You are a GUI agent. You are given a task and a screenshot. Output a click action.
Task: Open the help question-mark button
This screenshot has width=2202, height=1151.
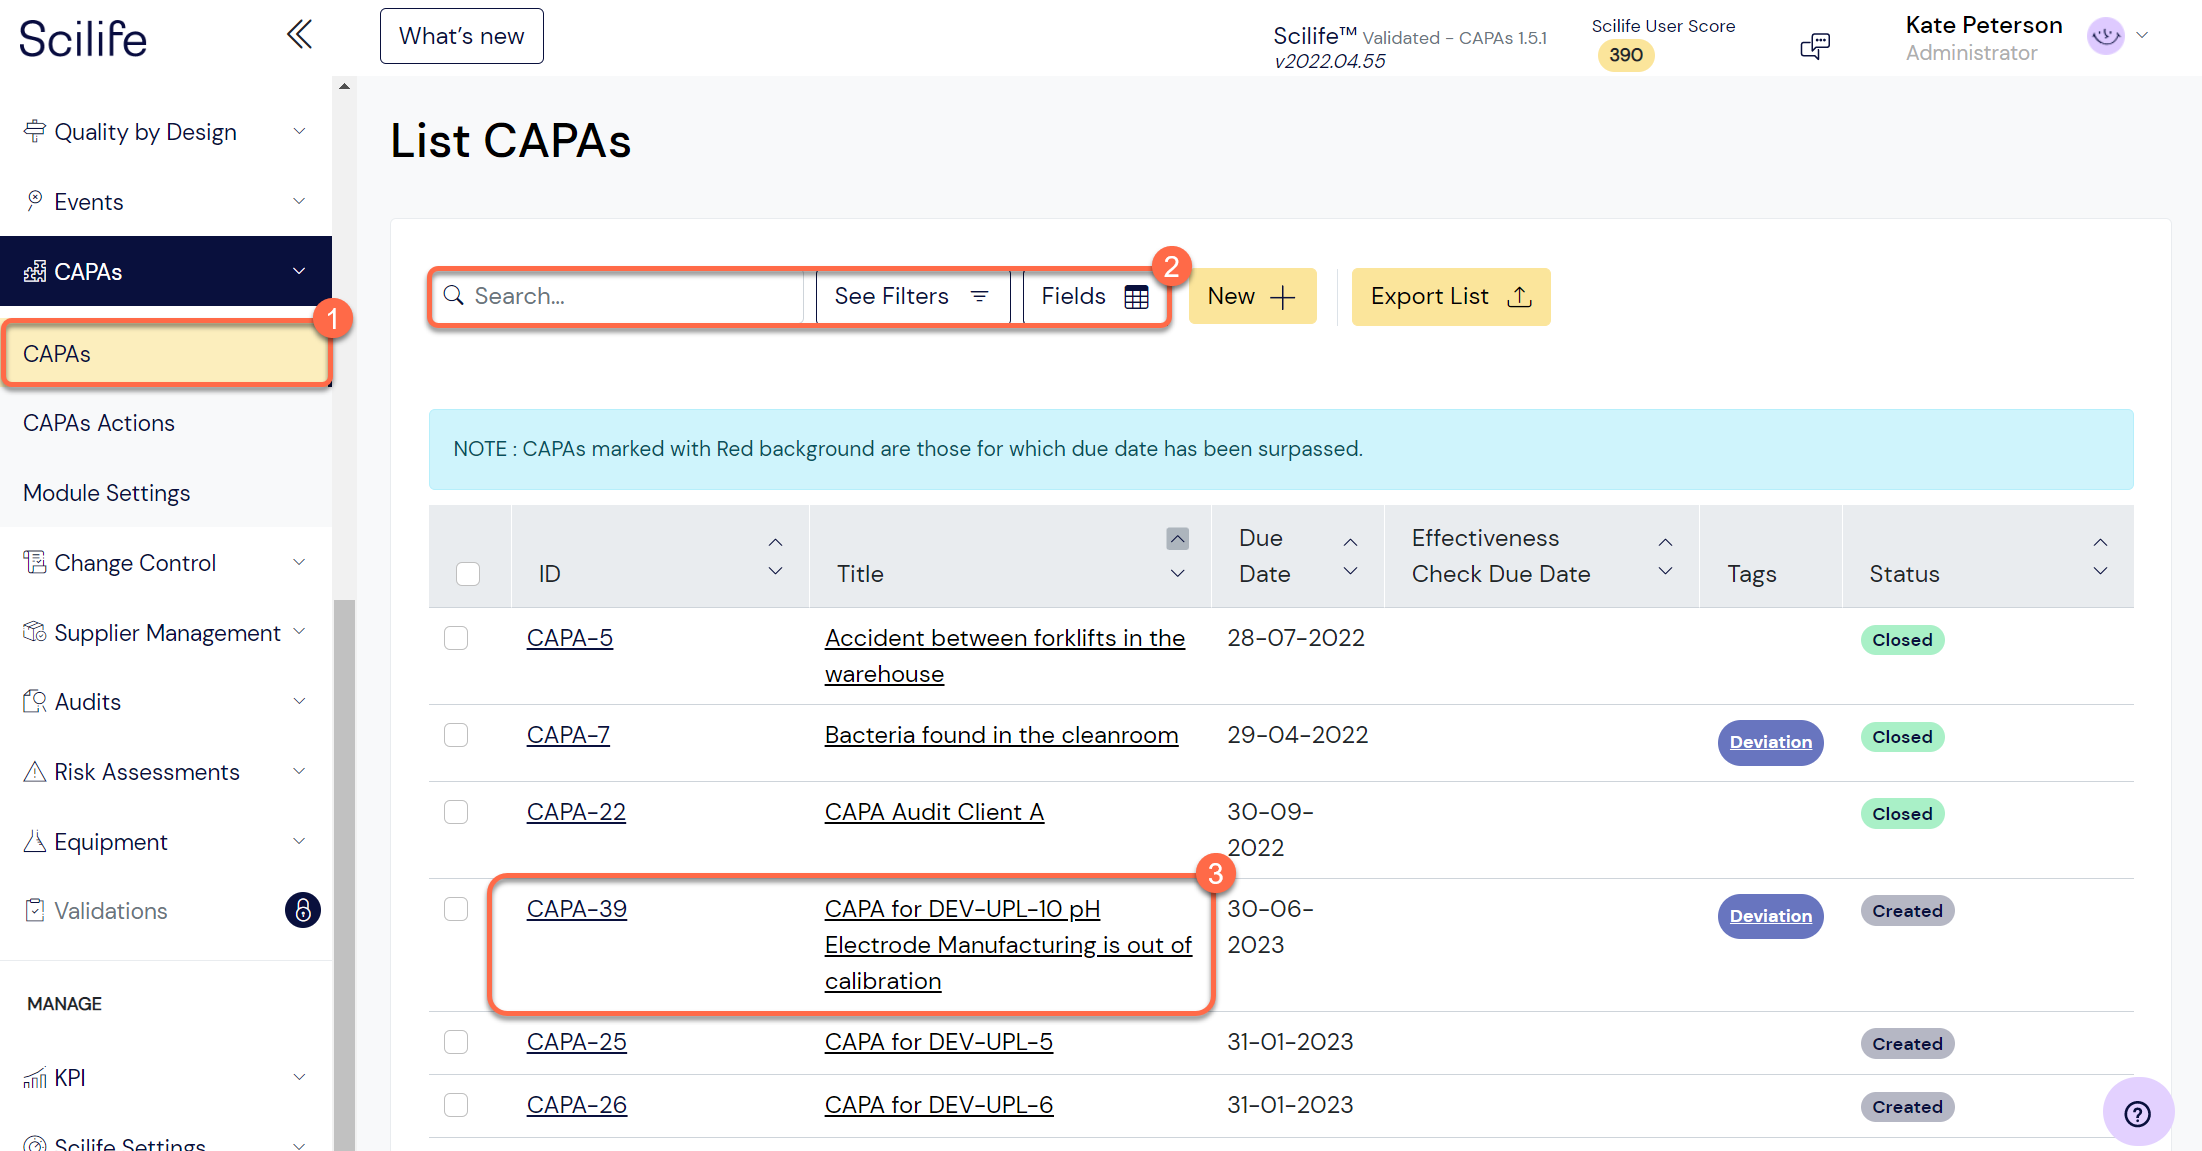click(2137, 1113)
